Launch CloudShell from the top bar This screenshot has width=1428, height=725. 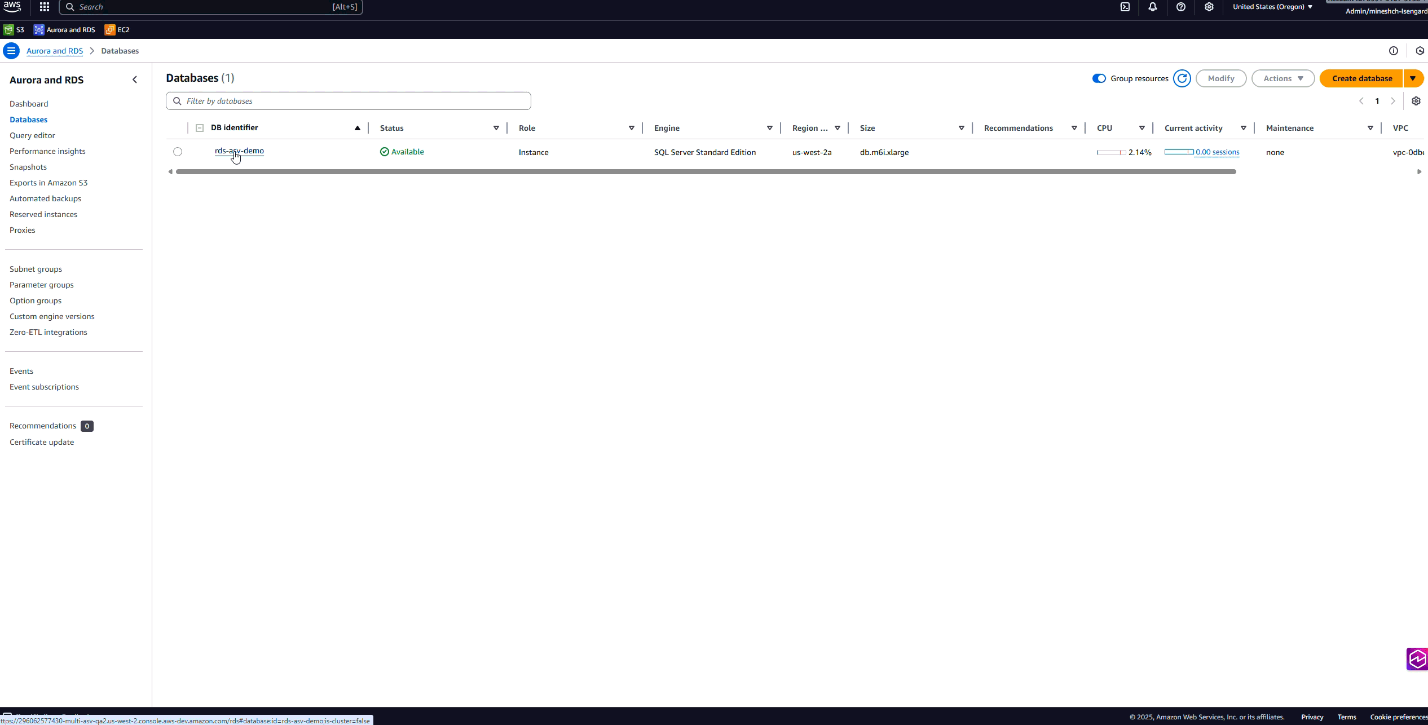point(1125,7)
